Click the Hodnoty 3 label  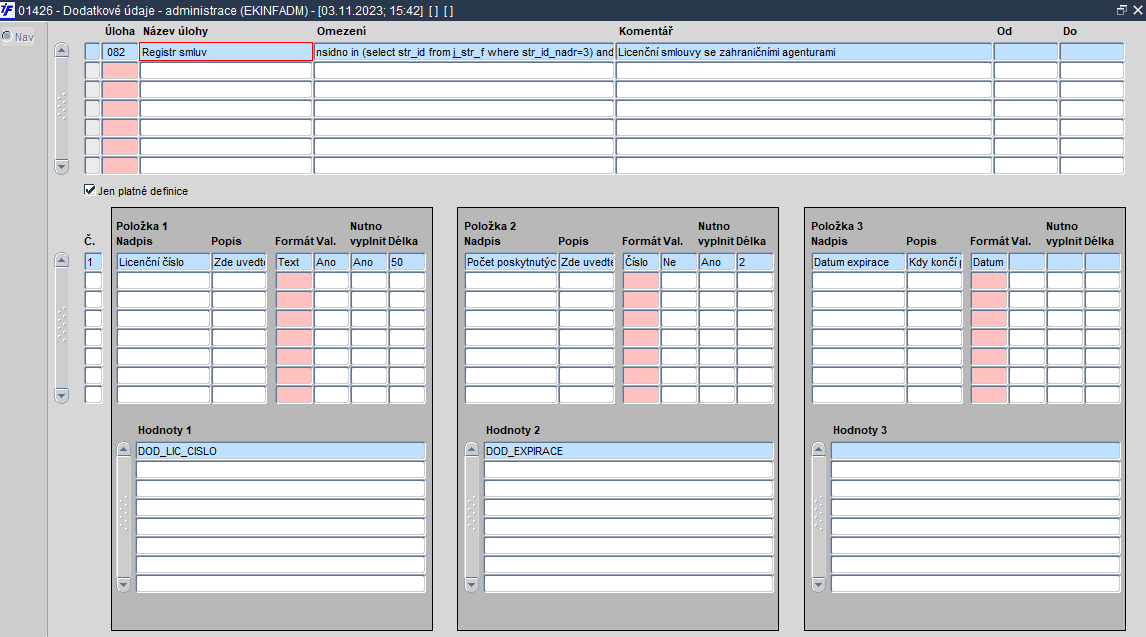[x=860, y=430]
